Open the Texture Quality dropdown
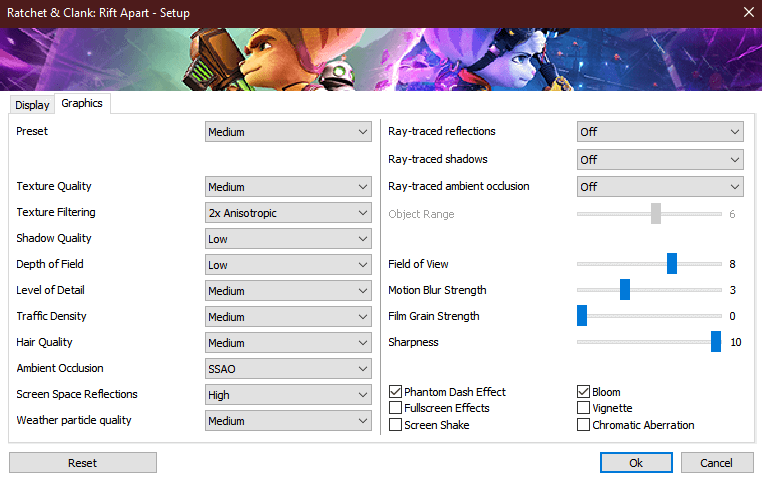 (x=288, y=187)
